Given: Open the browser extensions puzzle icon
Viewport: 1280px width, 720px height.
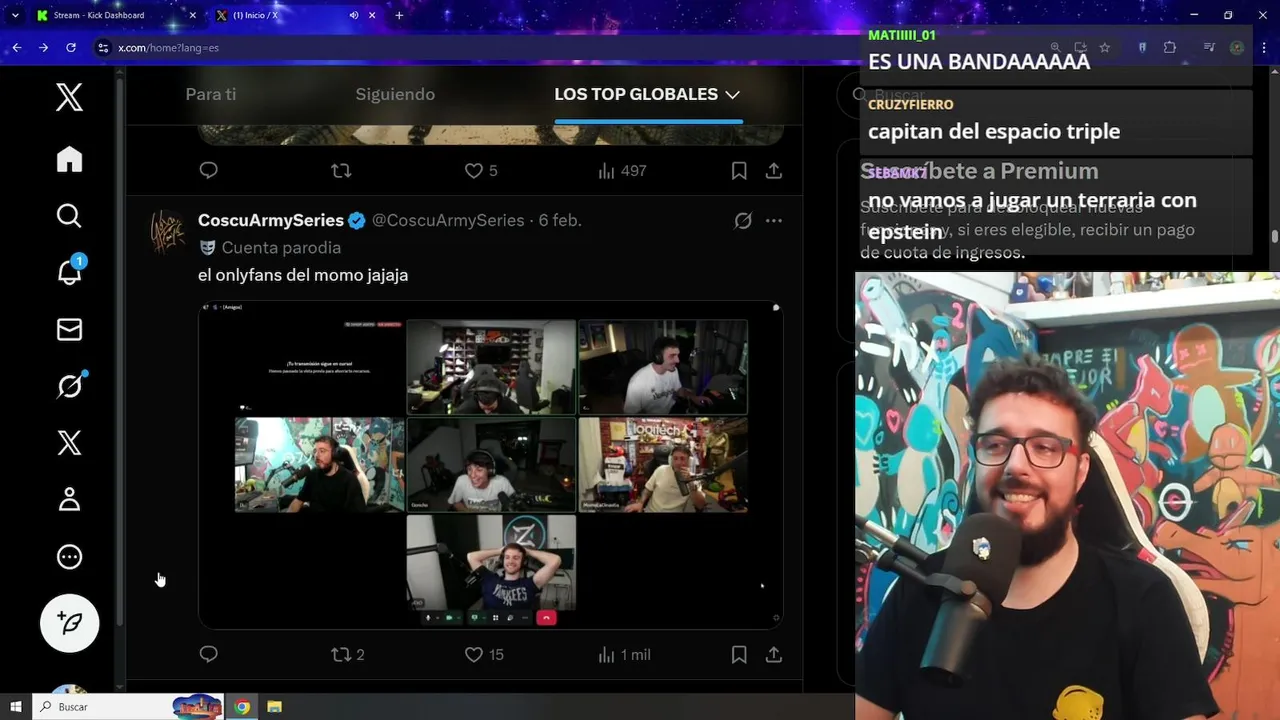Looking at the screenshot, I should click(x=1170, y=47).
